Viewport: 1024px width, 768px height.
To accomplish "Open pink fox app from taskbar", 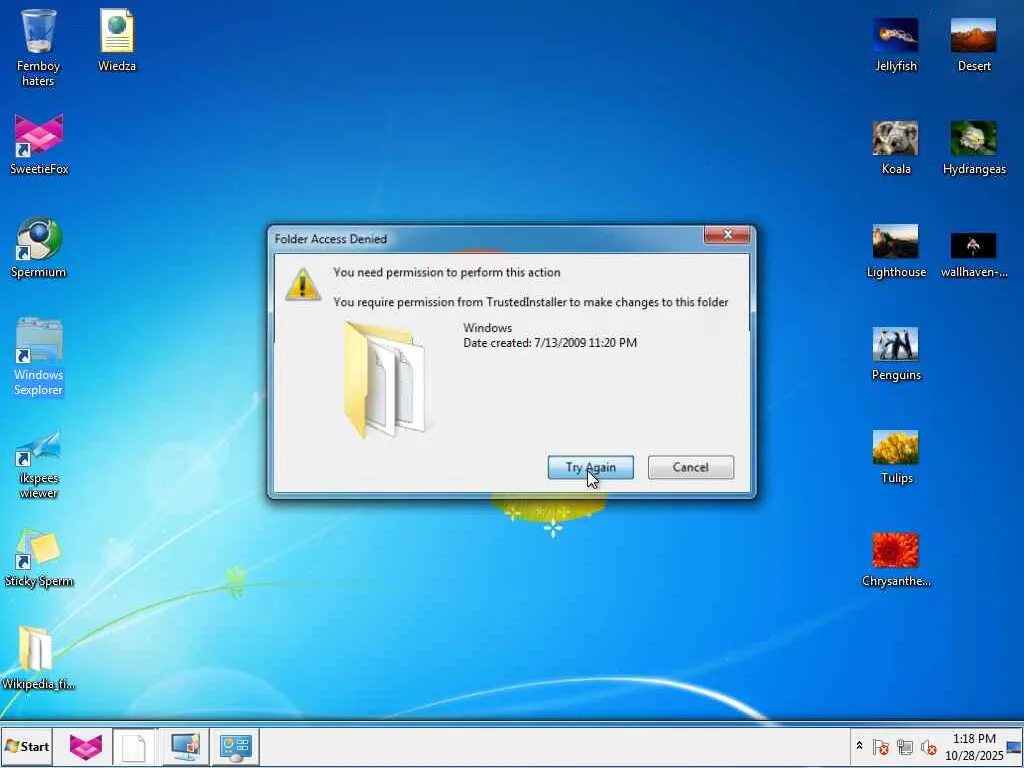I will [x=86, y=746].
